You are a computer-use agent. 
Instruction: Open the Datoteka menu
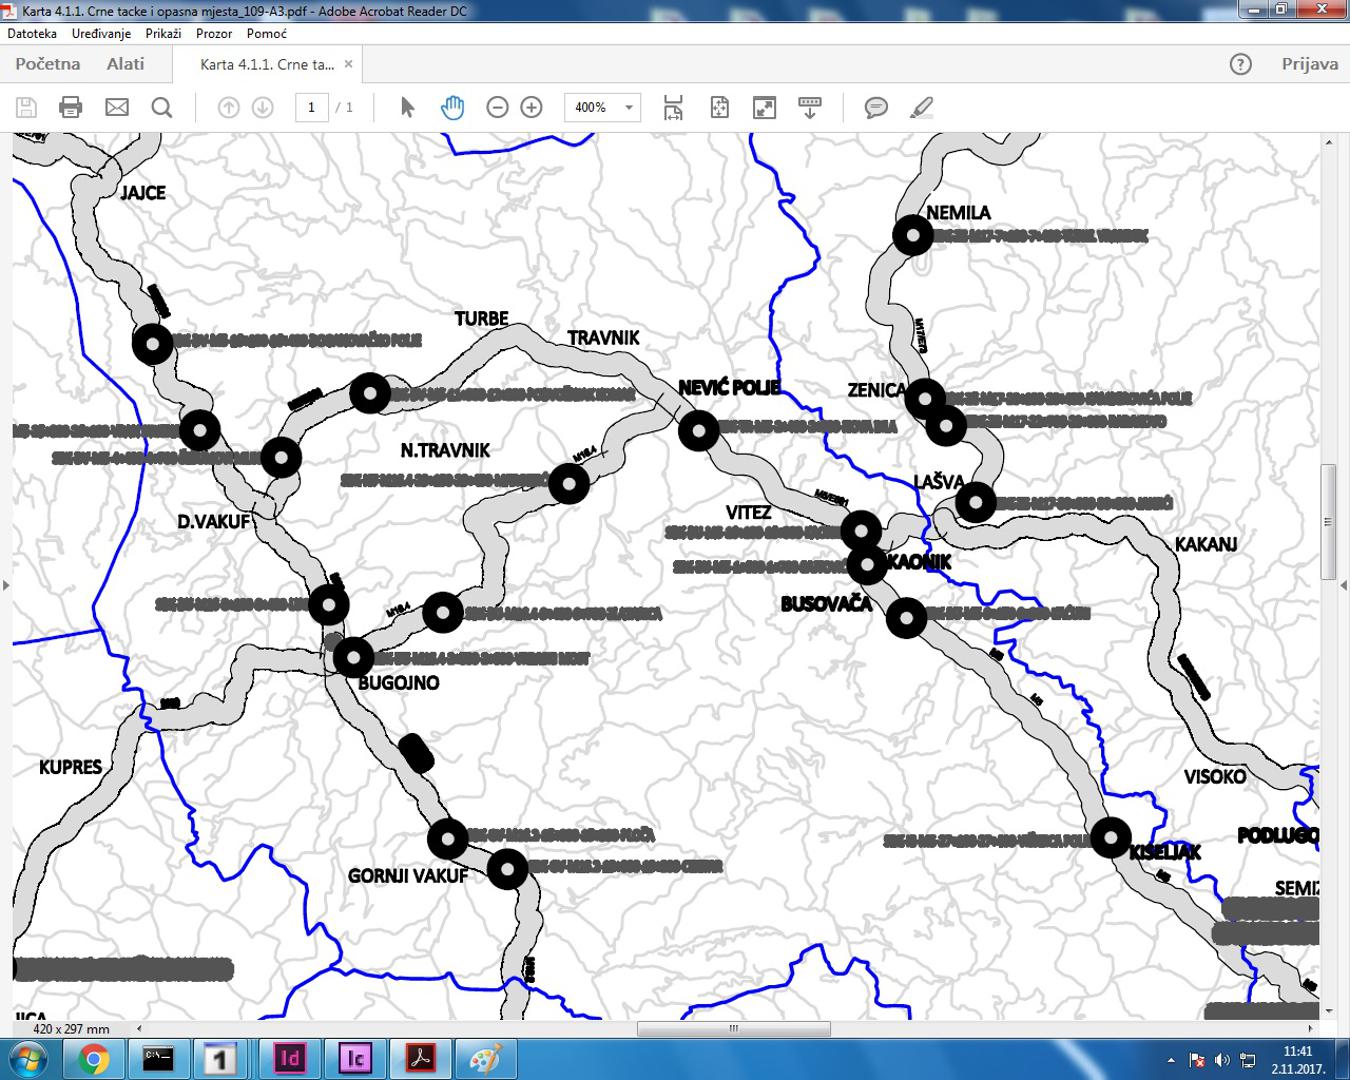pos(32,33)
